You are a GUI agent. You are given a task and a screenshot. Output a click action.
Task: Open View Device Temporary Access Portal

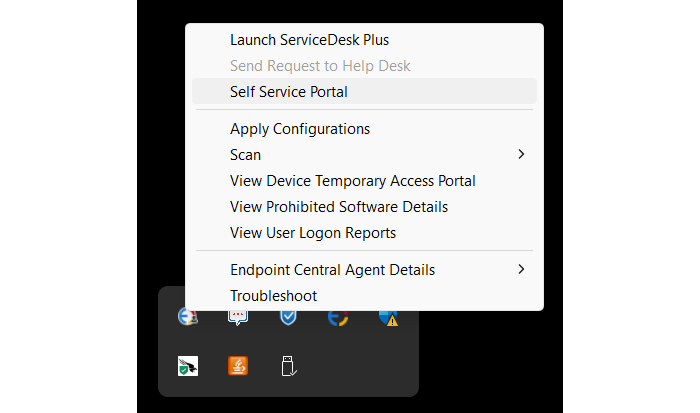(x=352, y=181)
